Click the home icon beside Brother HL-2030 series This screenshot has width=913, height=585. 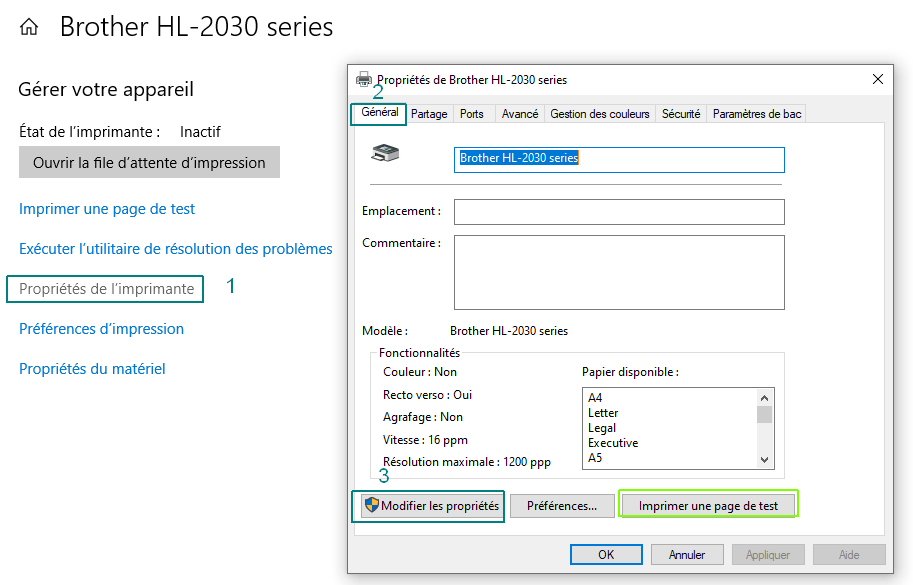pos(29,27)
